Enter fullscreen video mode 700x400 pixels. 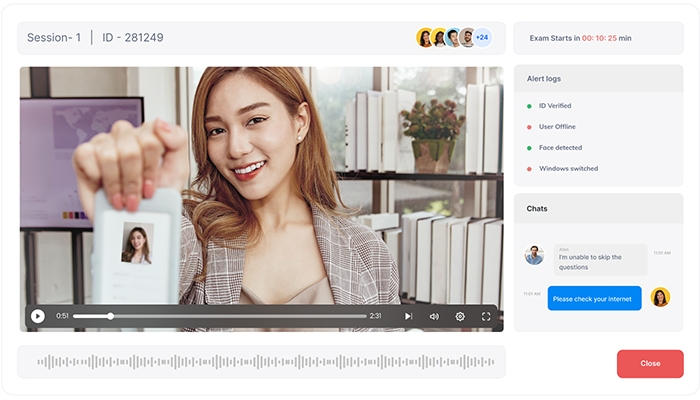[486, 316]
